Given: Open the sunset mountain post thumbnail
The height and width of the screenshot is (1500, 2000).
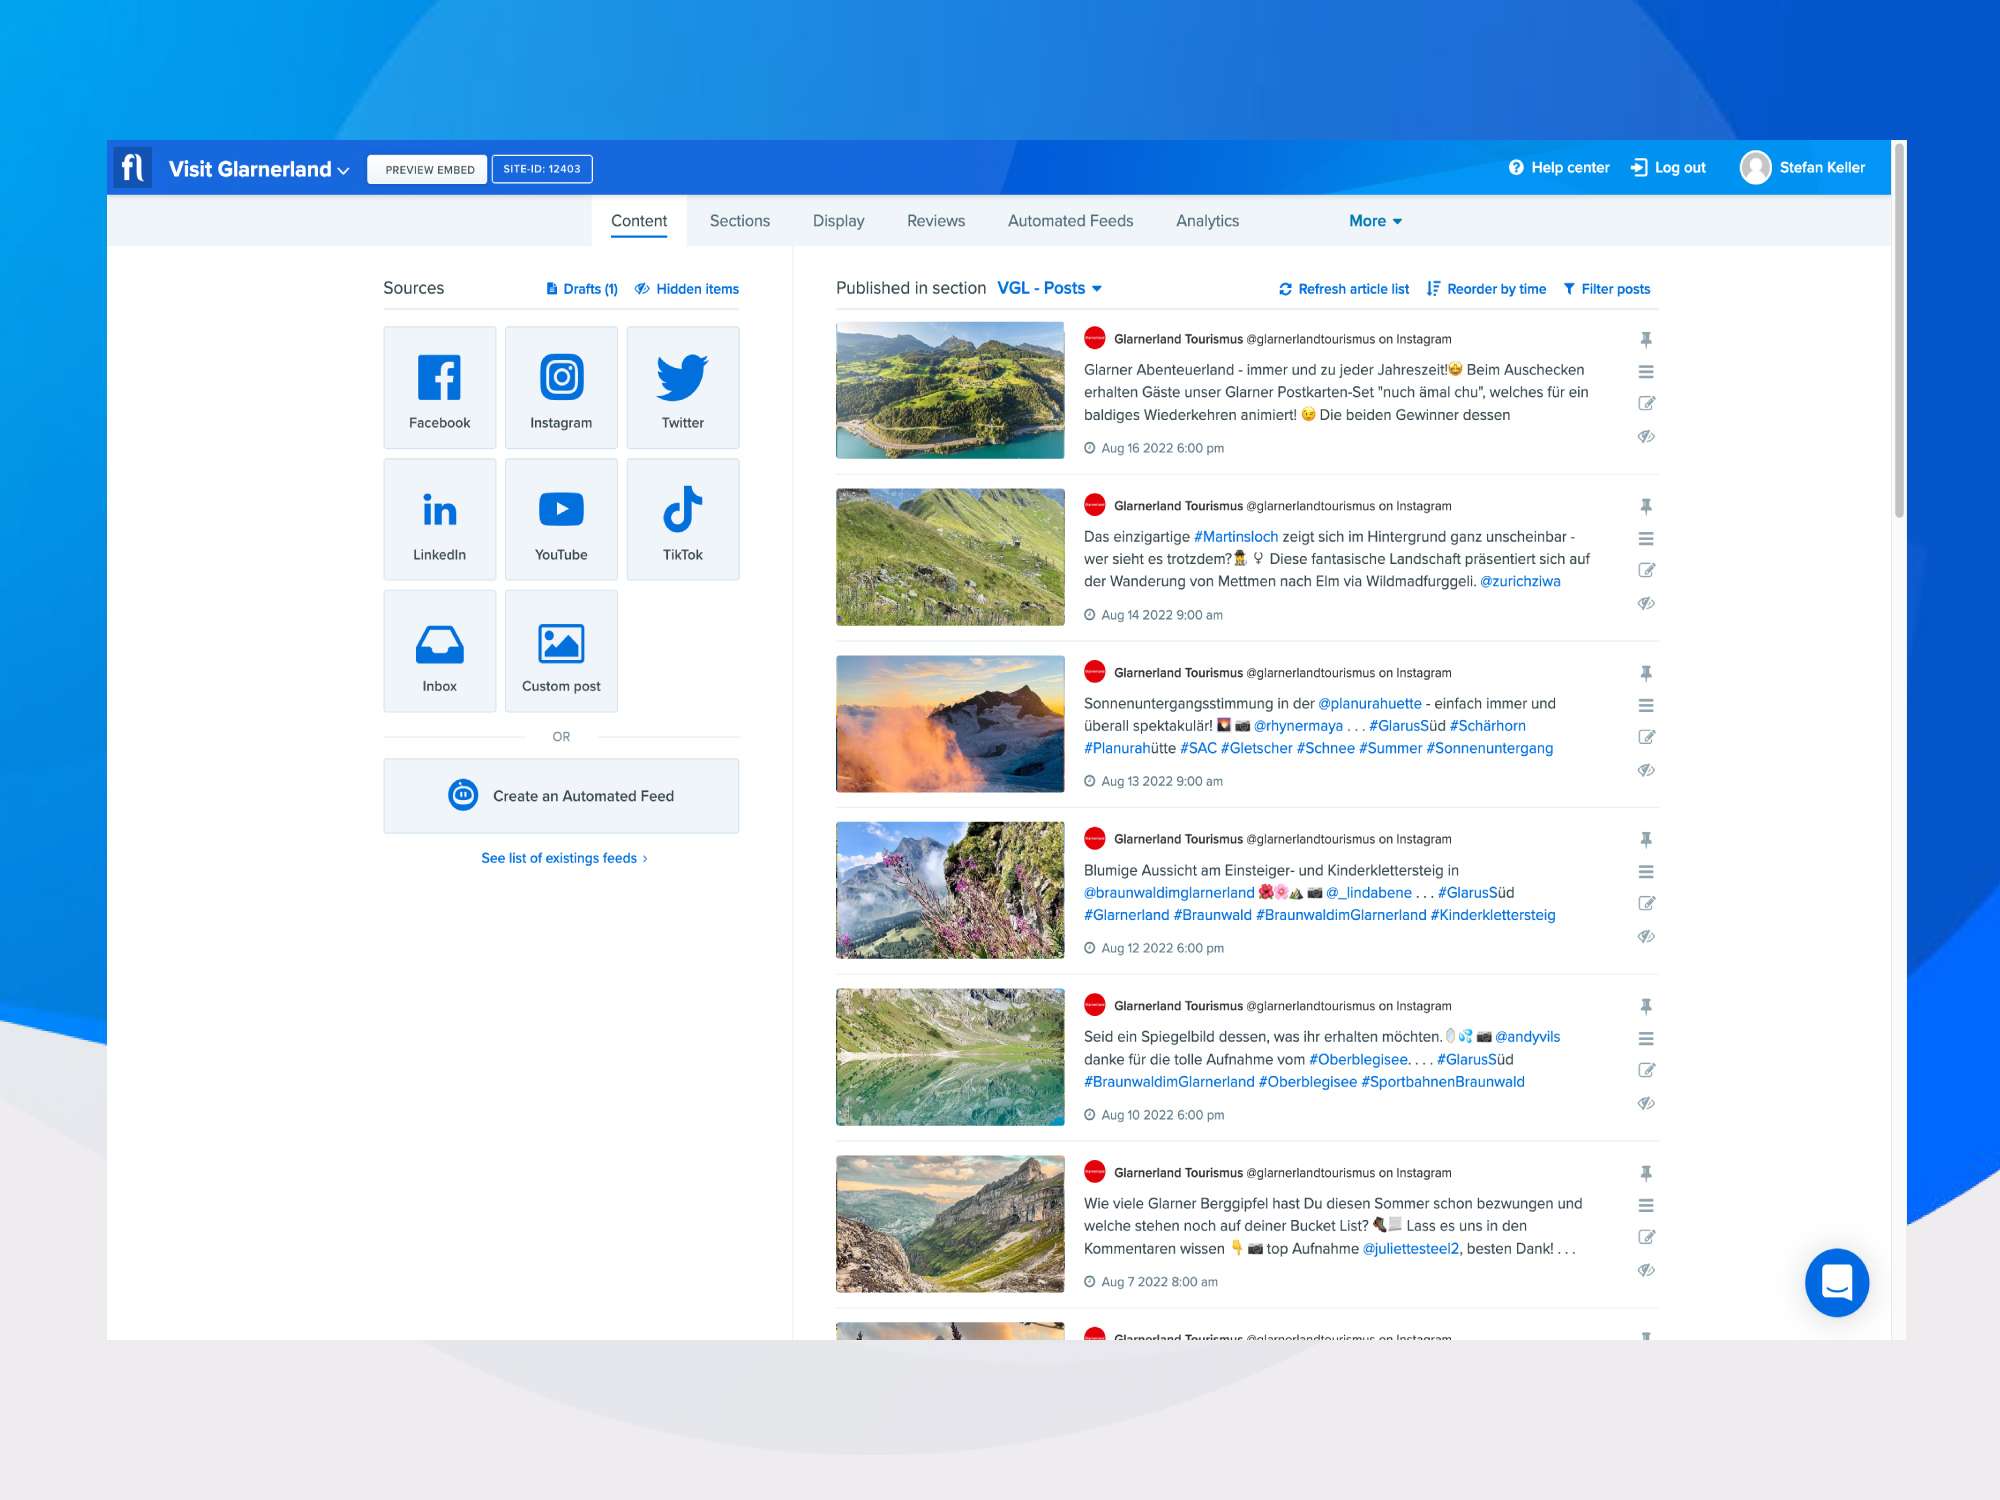Looking at the screenshot, I should point(949,724).
